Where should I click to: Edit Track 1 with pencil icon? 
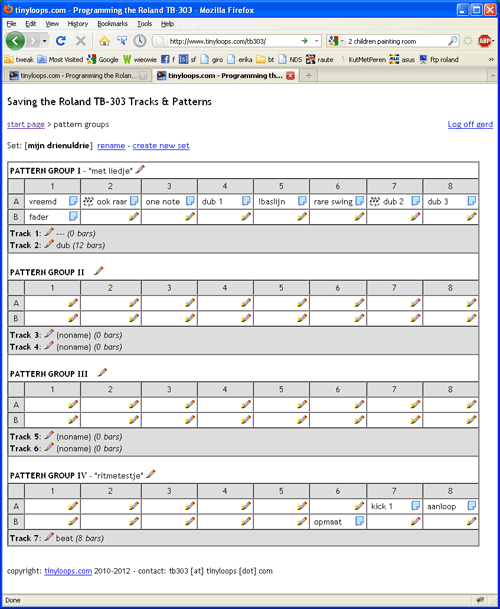(49, 232)
